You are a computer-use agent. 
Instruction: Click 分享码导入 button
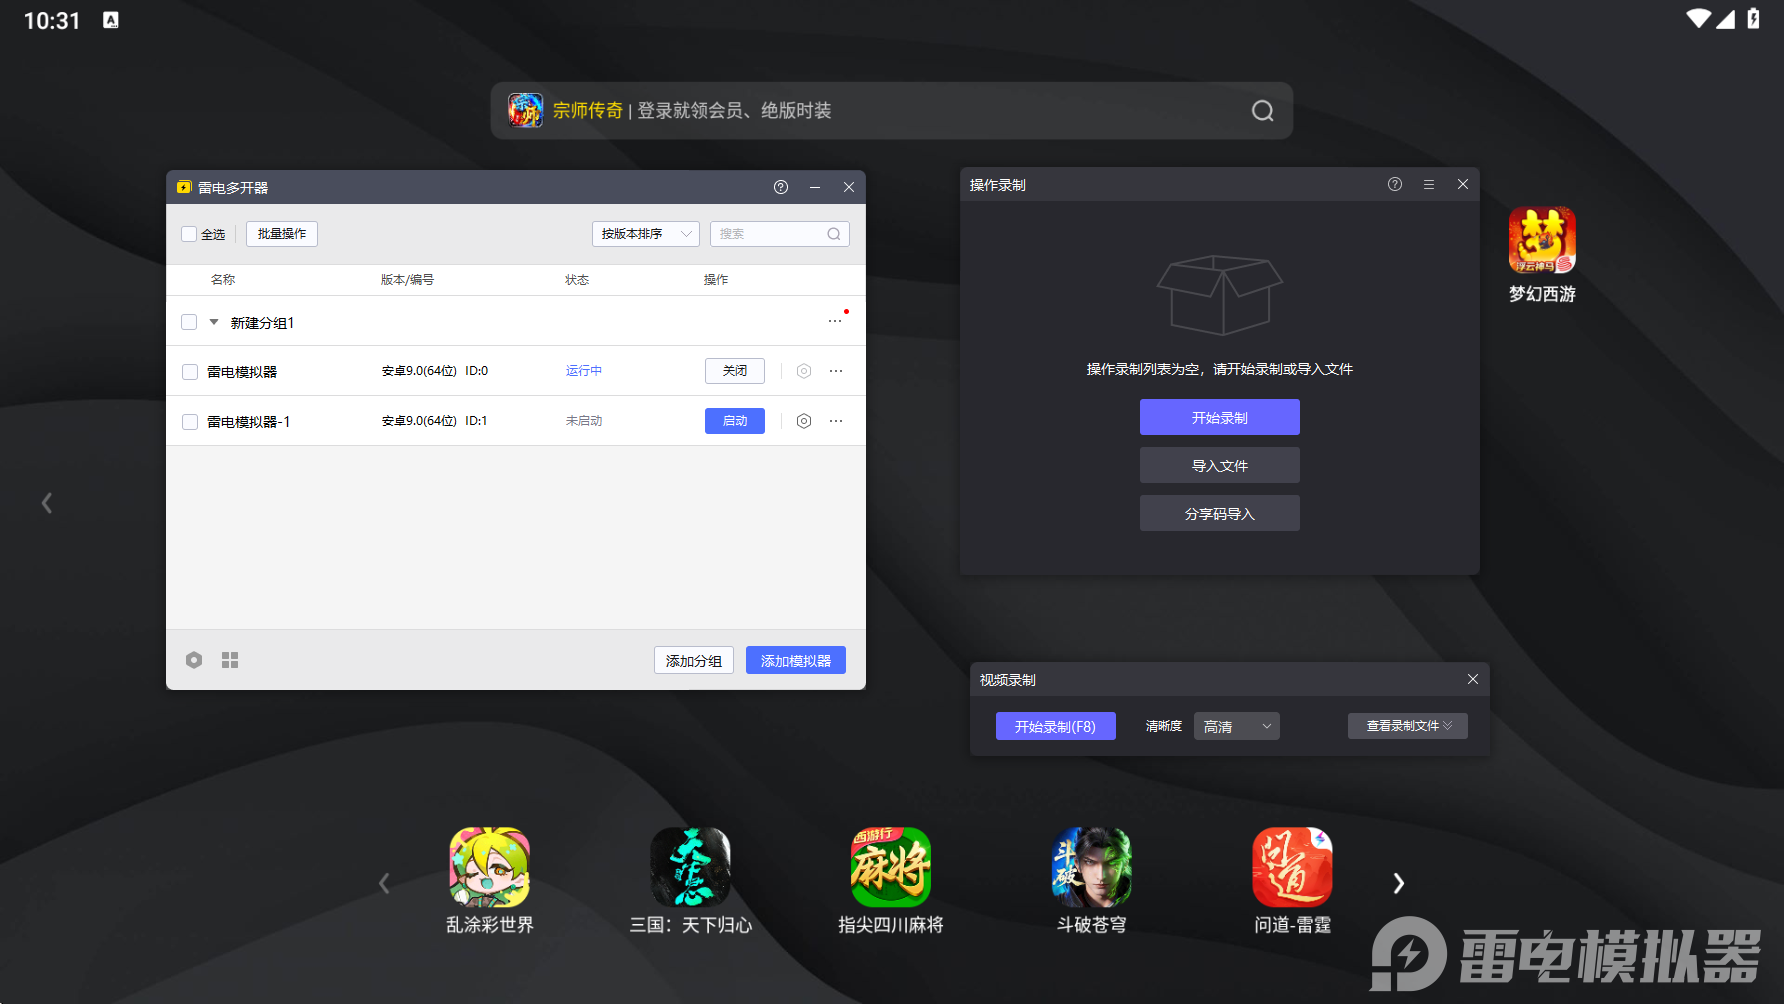click(x=1220, y=513)
